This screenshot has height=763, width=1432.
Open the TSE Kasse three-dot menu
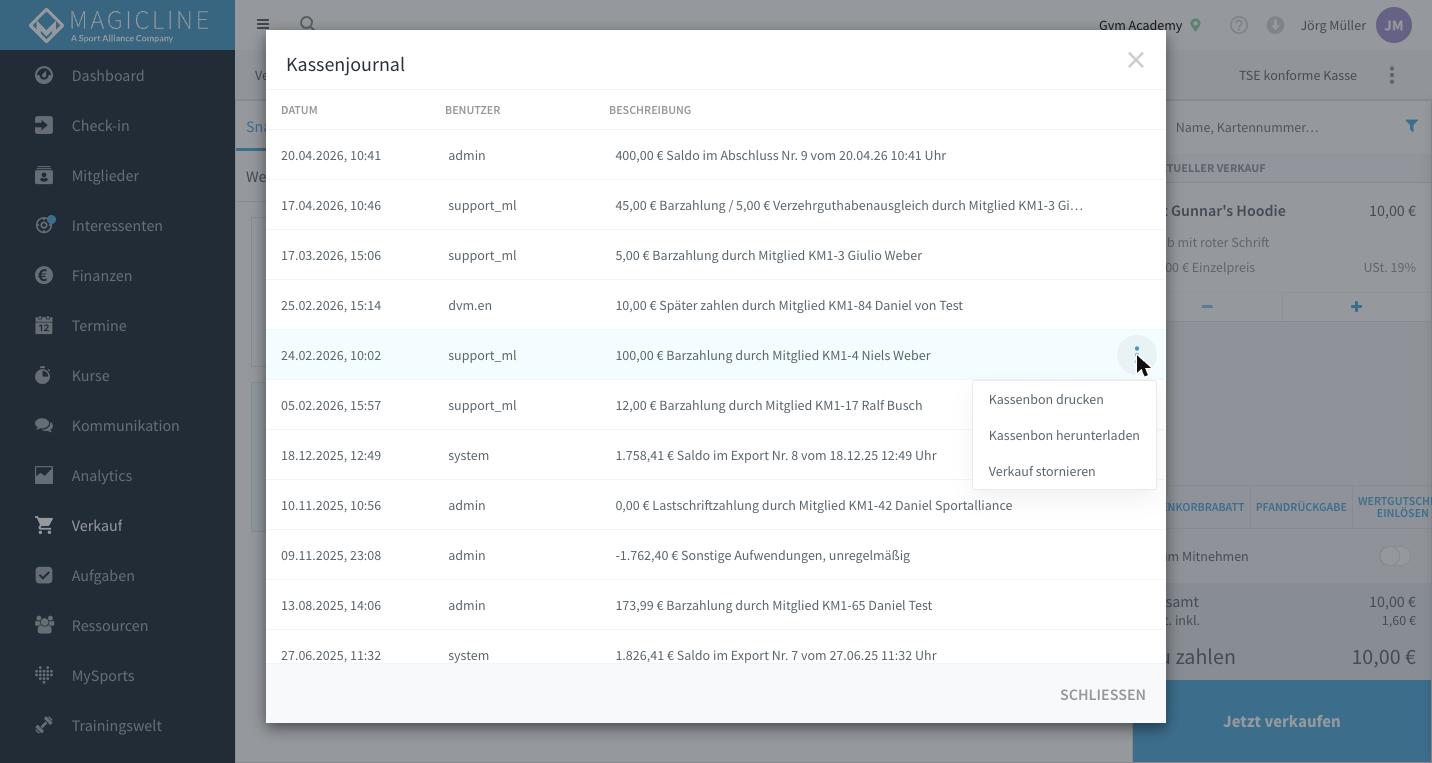pyautogui.click(x=1392, y=75)
